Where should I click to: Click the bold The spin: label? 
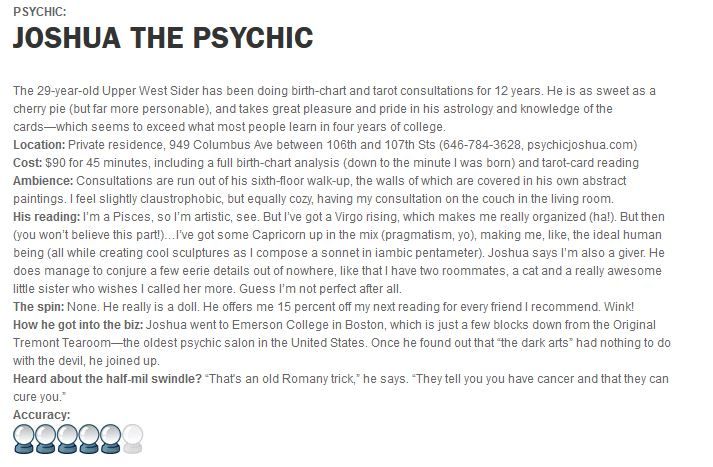click(x=39, y=307)
